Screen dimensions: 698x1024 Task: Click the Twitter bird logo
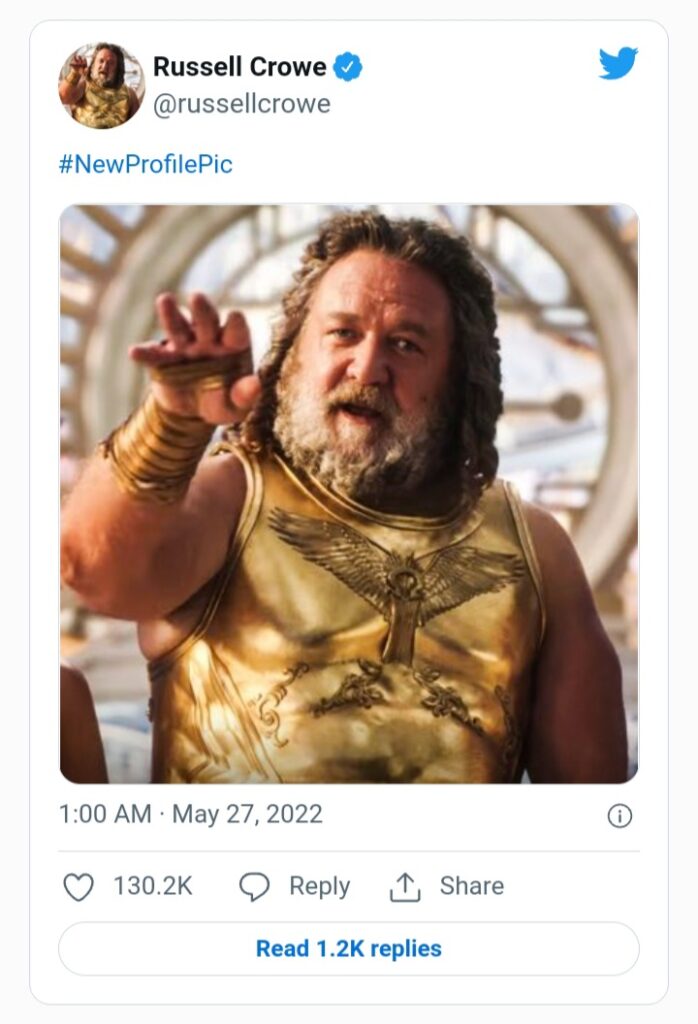618,64
